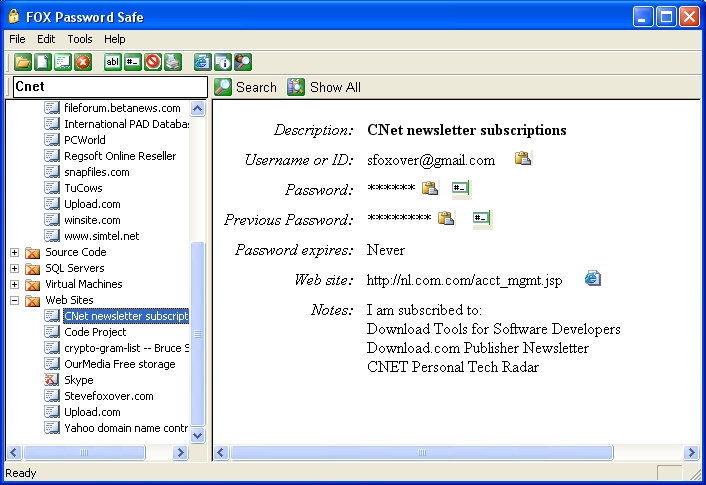The width and height of the screenshot is (706, 485).
Task: Copy the Previous Password via clipboard icon
Action: pos(446,218)
